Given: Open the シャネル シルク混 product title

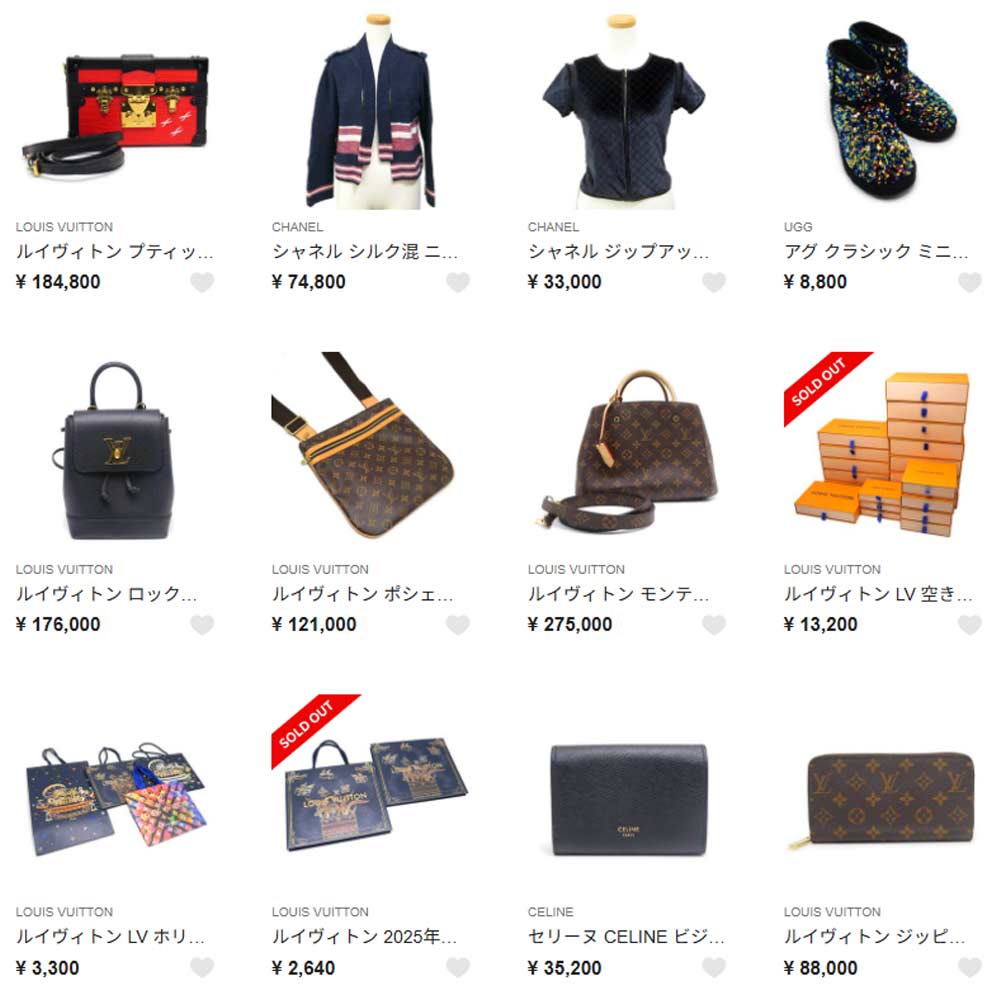Looking at the screenshot, I should tap(365, 251).
